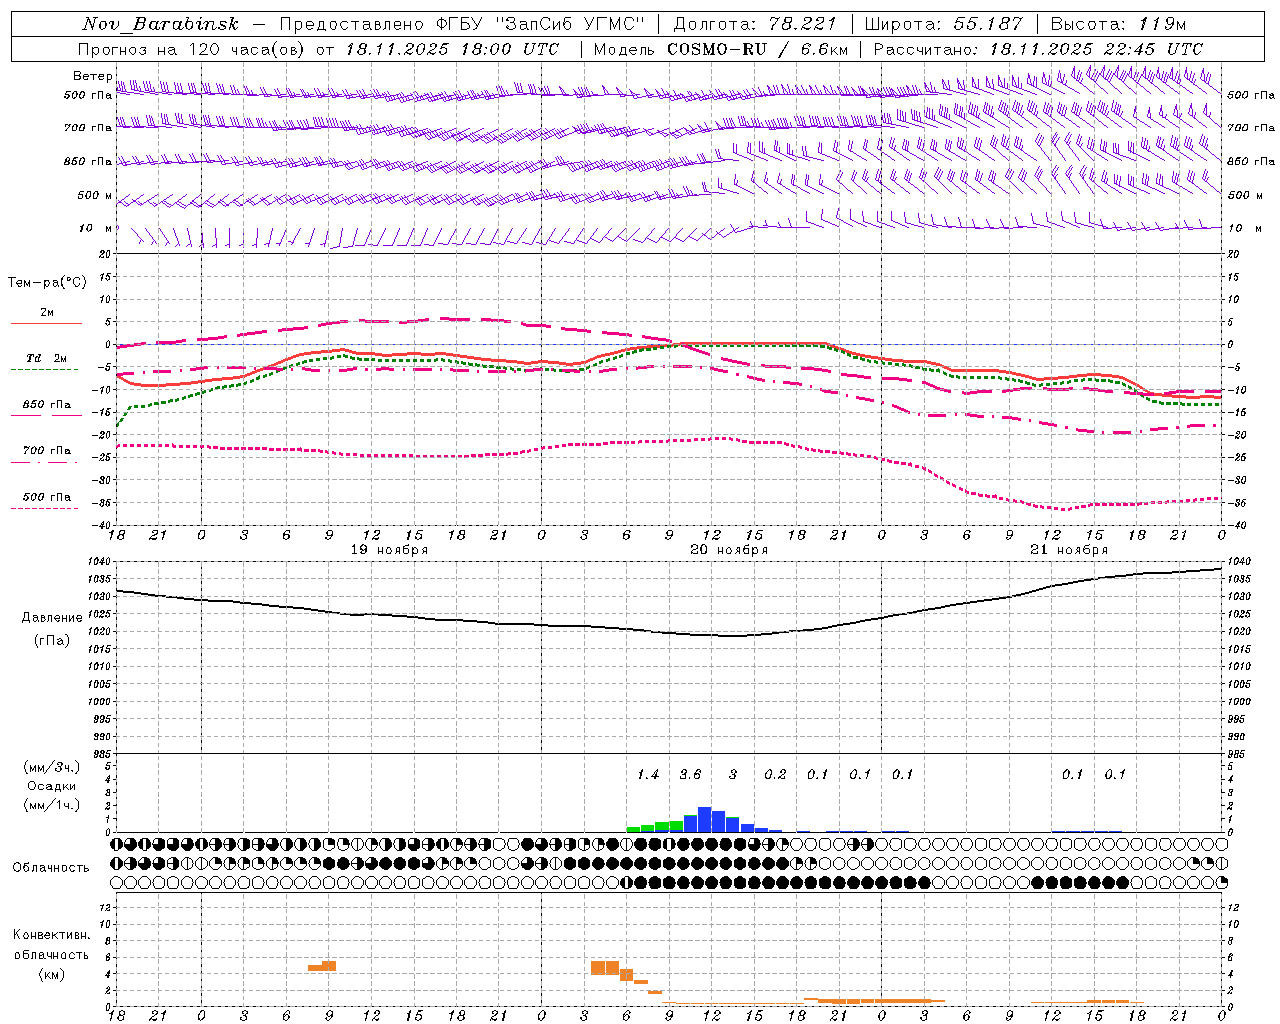Click the latitude value 'Широта: 55.187'
The width and height of the screenshot is (1280, 1024).
coord(943,24)
